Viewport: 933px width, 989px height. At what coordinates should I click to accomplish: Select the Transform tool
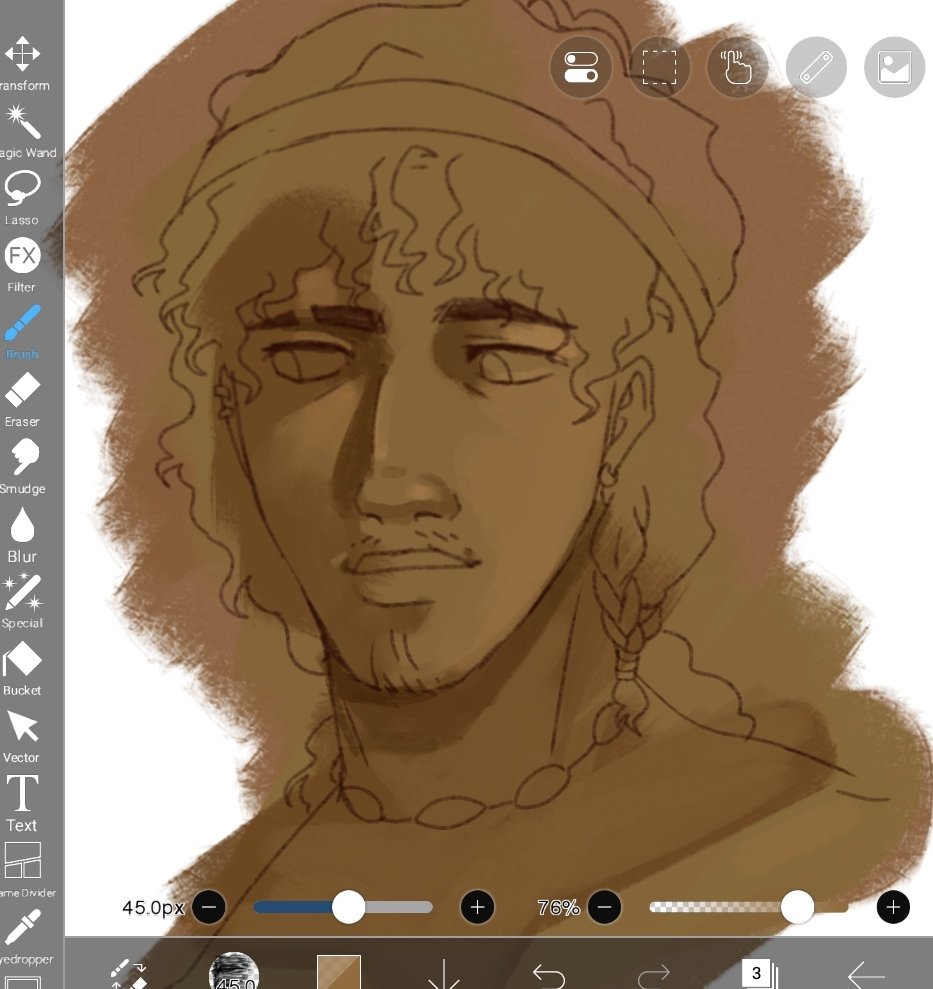23,63
